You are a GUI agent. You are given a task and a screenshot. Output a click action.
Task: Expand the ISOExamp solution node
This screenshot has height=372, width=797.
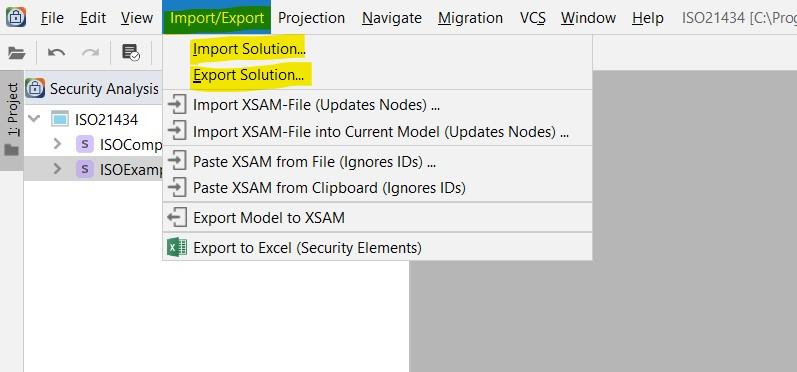pos(57,168)
